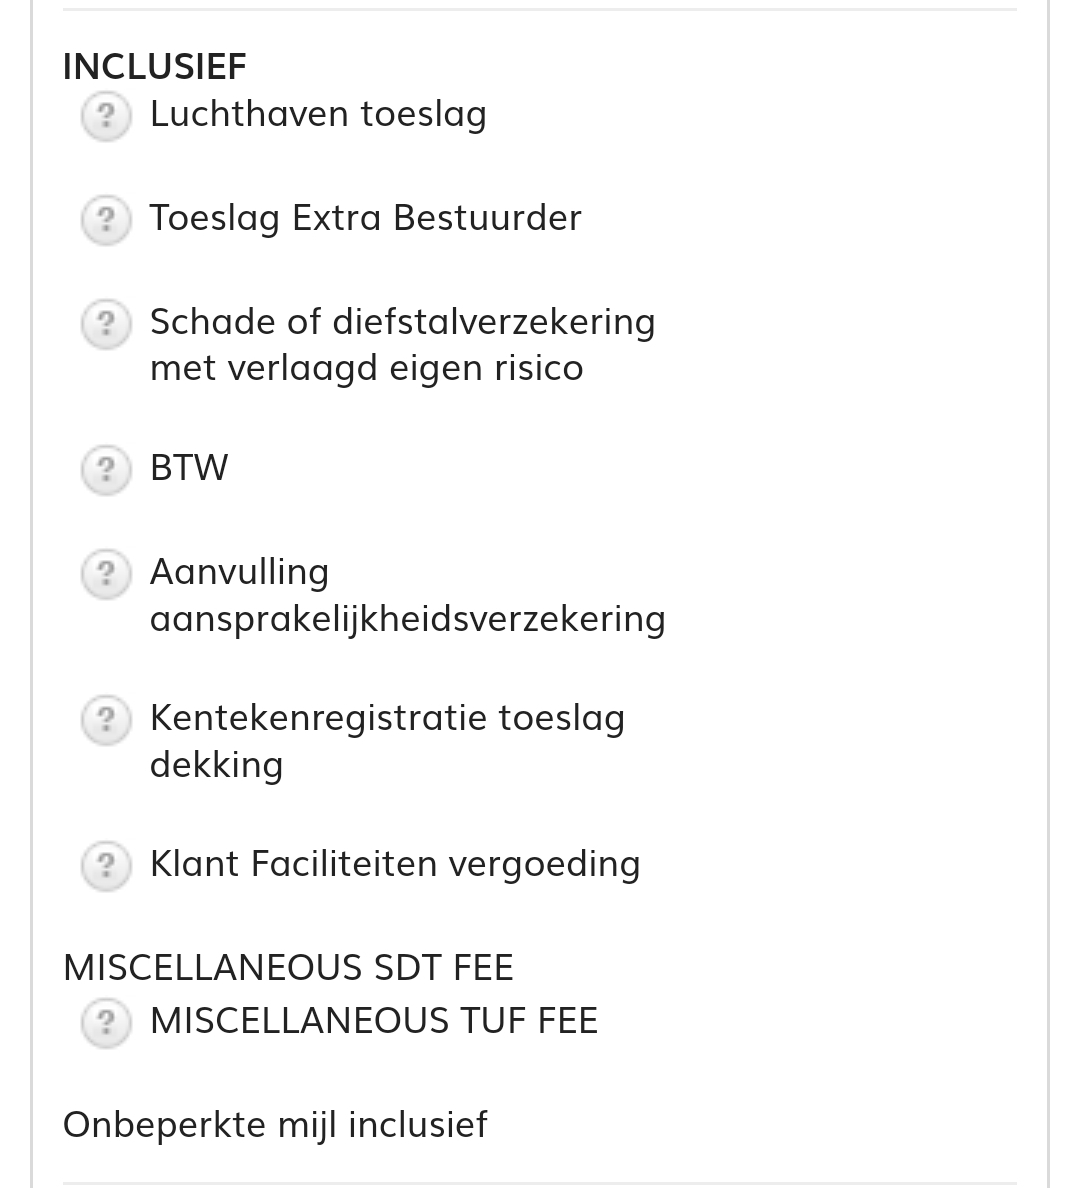The image size is (1080, 1188).
Task: Click the MISCELLANEOUS TUF FEE text
Action: [x=373, y=1021]
